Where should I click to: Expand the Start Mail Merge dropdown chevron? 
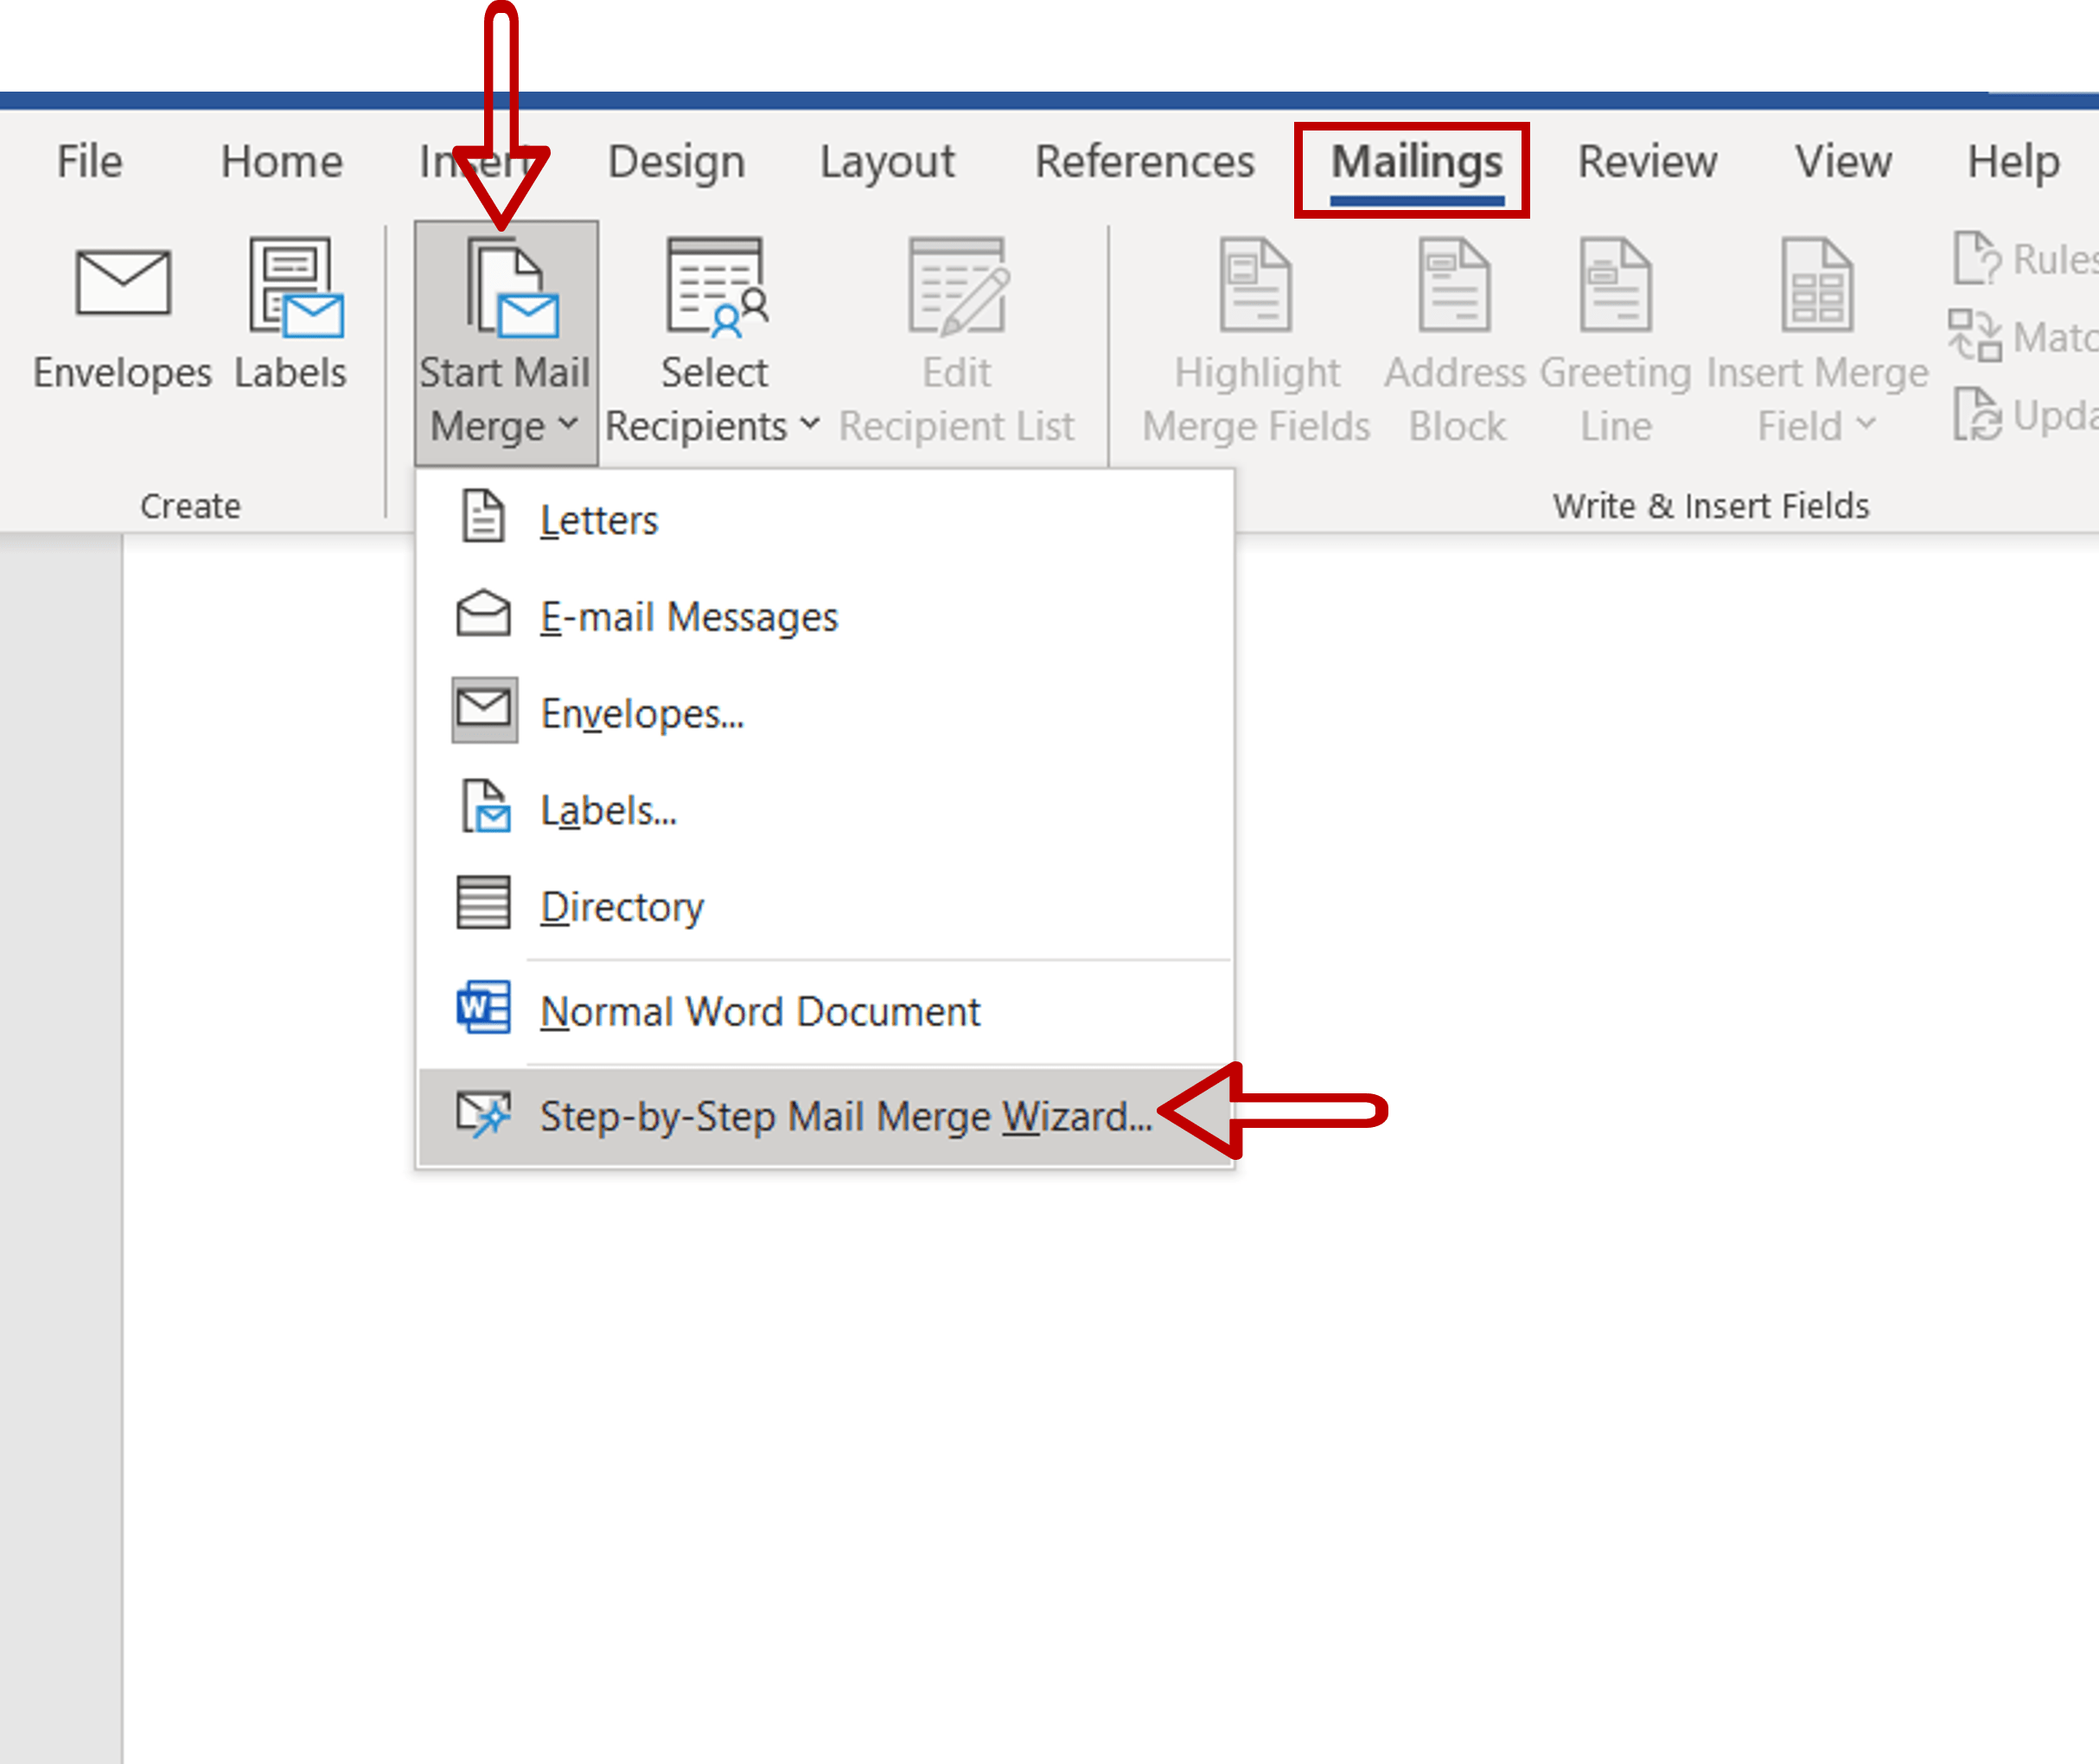point(567,424)
